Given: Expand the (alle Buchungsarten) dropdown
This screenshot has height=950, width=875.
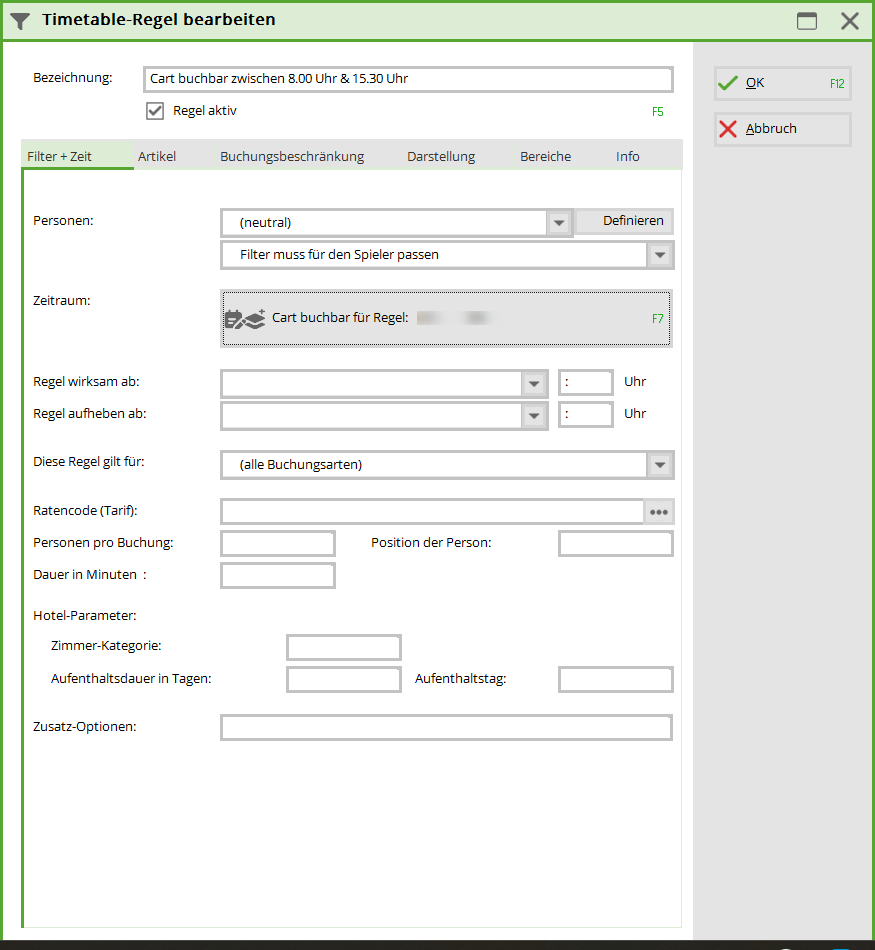Looking at the screenshot, I should (660, 465).
